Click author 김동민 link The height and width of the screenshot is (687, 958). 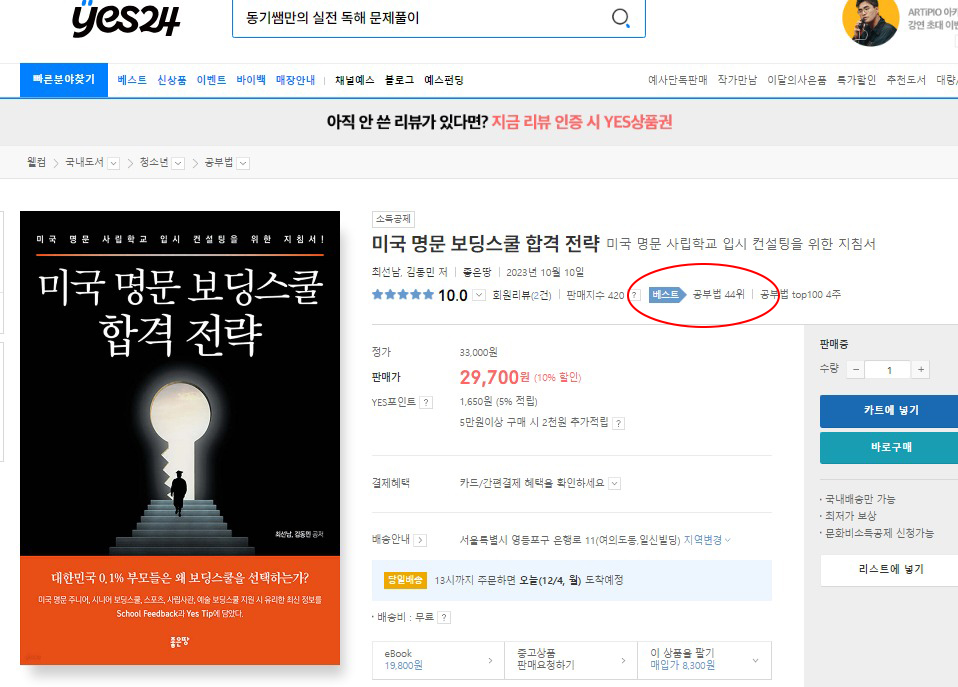(x=421, y=272)
